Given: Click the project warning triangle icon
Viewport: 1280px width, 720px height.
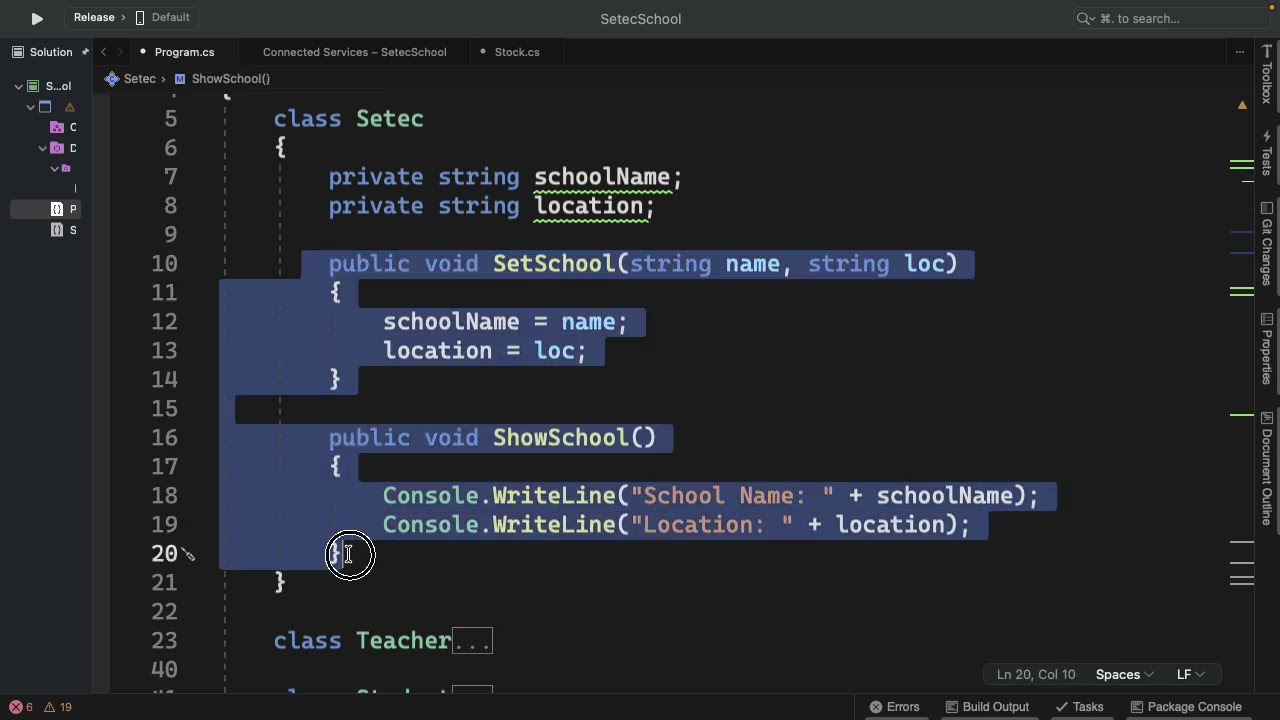Looking at the screenshot, I should coord(70,107).
